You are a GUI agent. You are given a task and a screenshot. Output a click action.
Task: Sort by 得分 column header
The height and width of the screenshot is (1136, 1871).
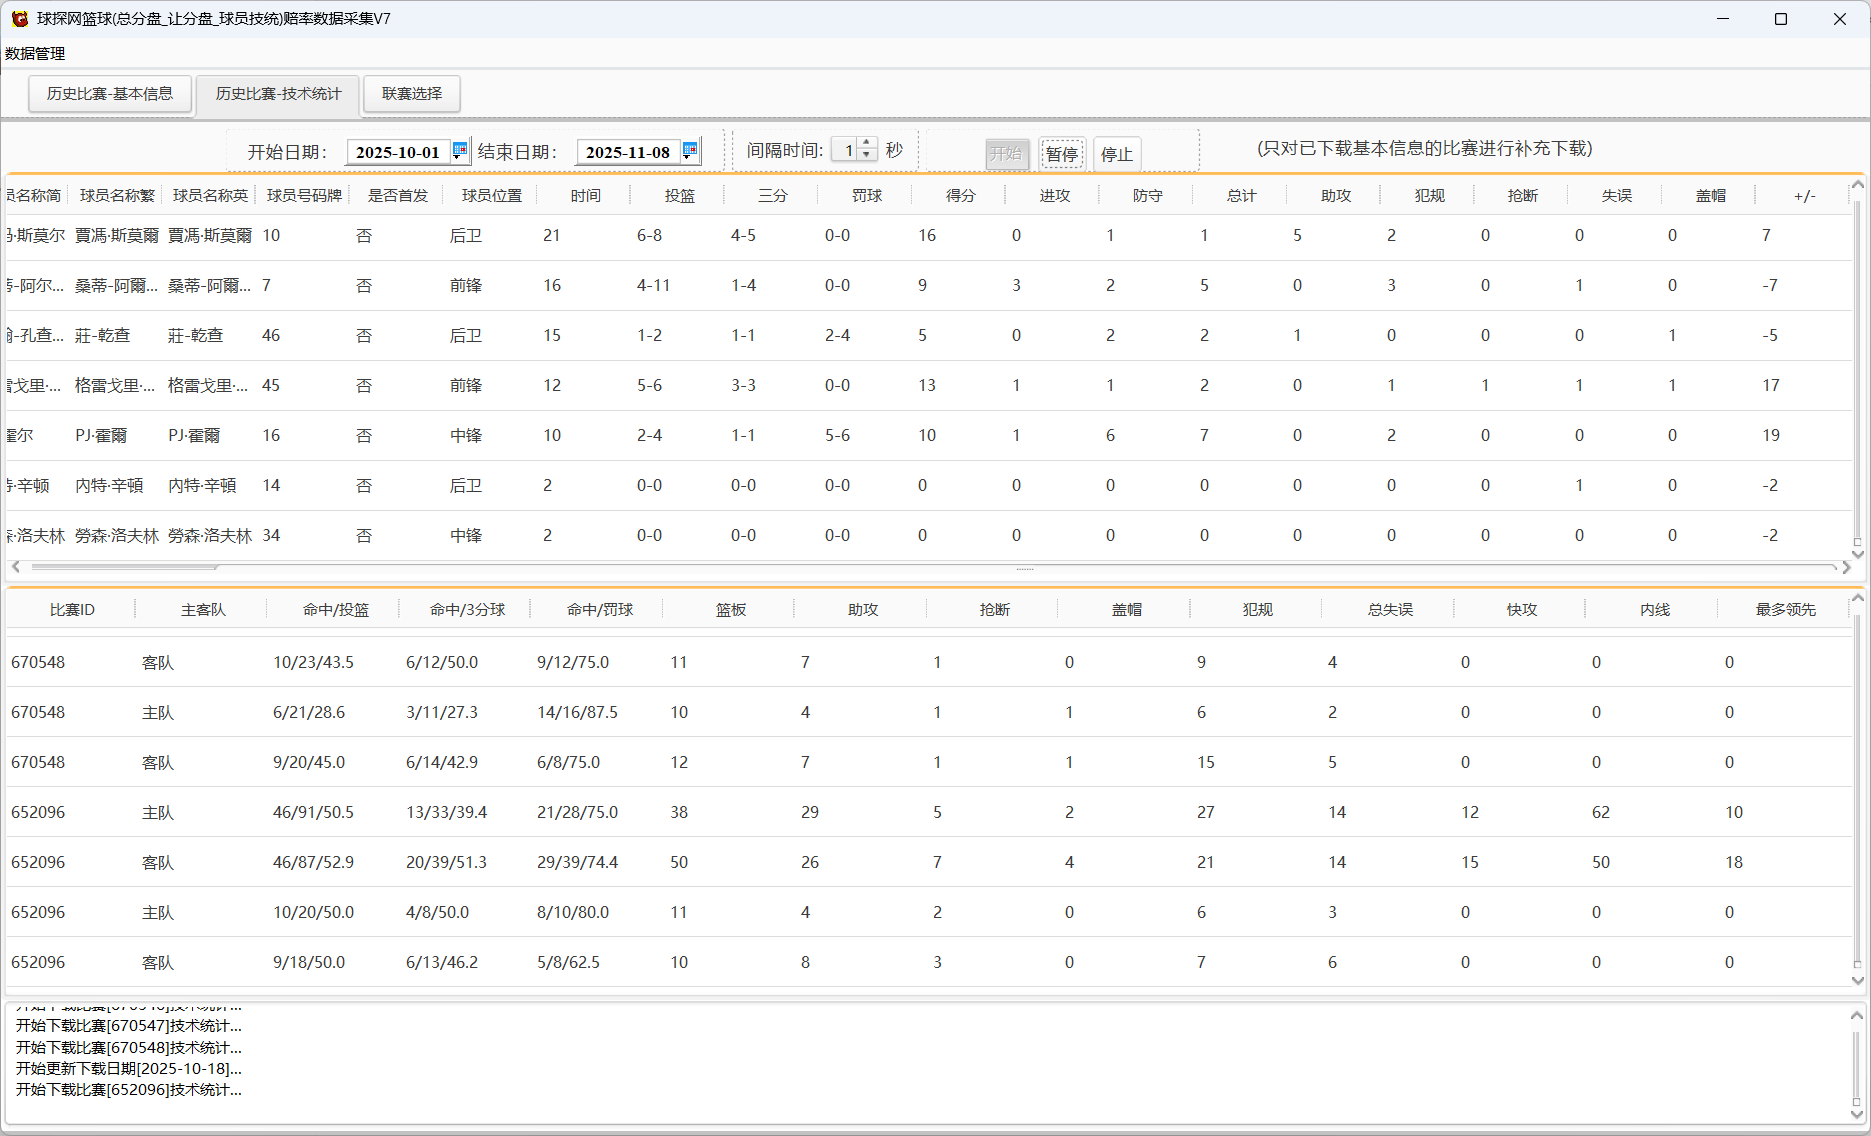[x=961, y=196]
